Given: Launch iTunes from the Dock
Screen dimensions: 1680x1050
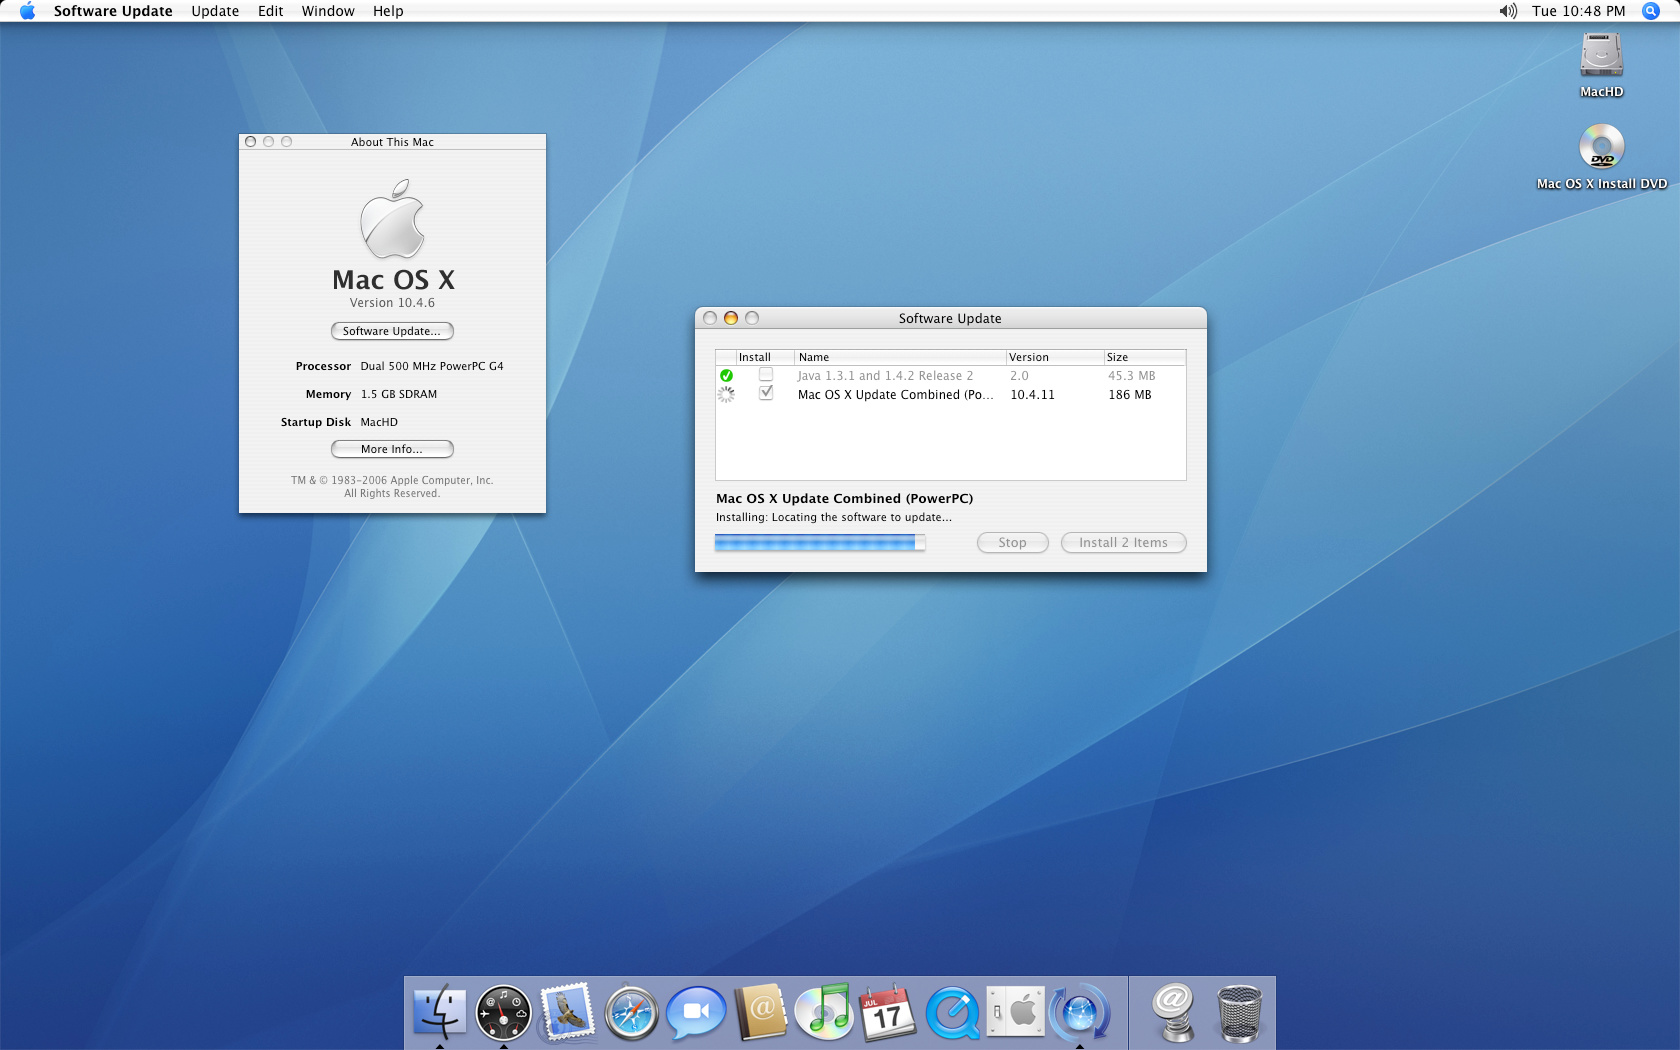Looking at the screenshot, I should tap(824, 1012).
